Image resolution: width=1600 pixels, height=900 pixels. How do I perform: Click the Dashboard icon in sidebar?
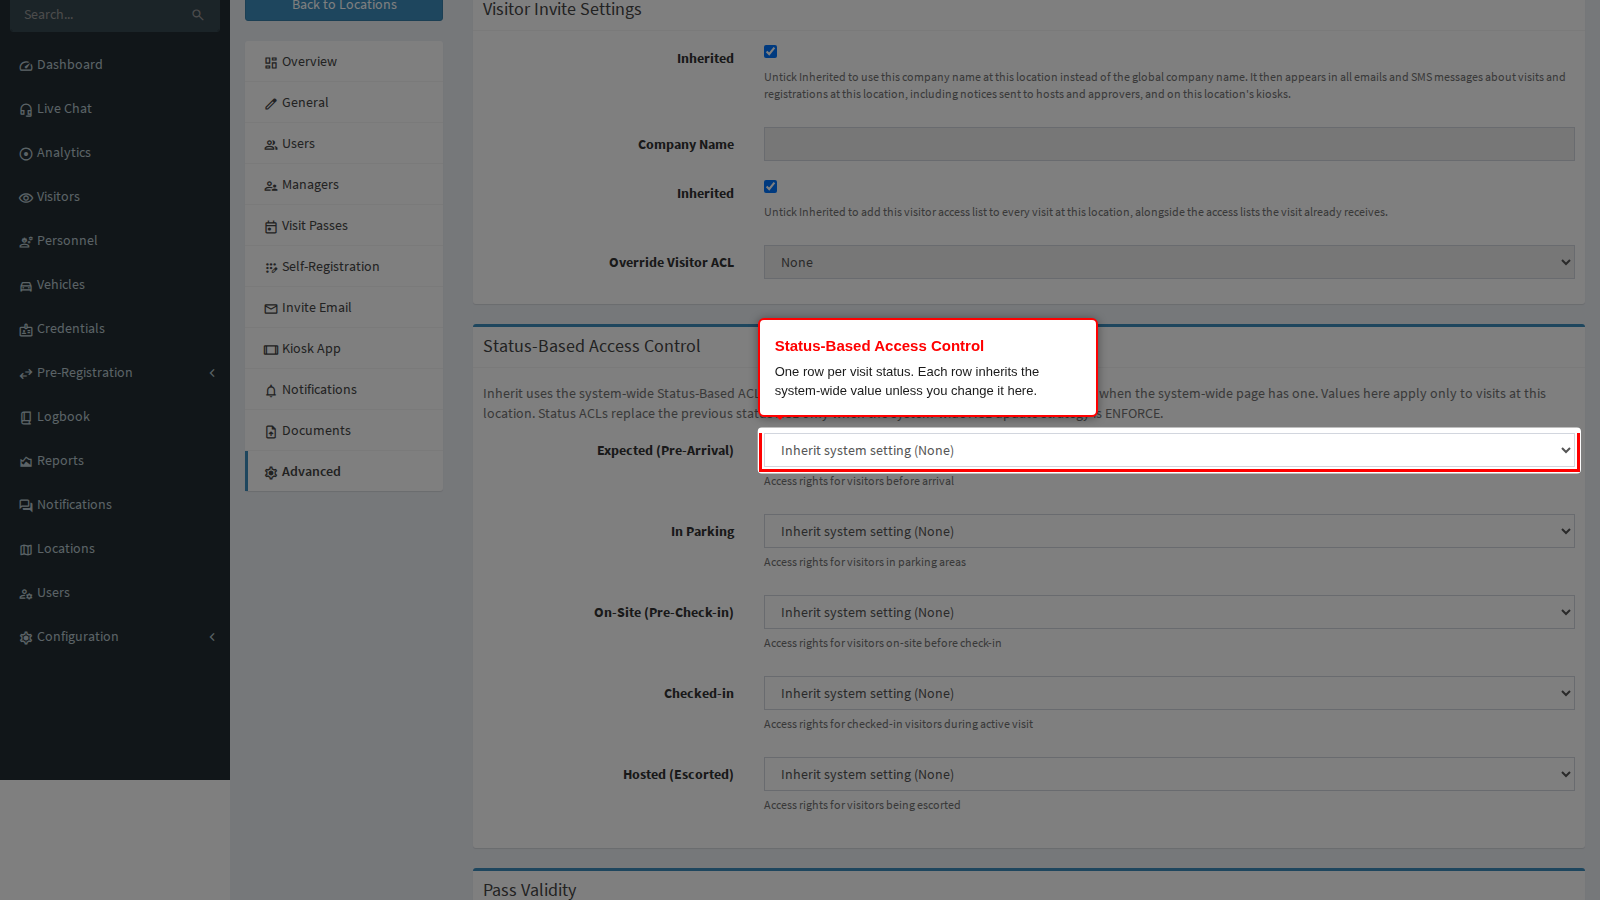26,66
